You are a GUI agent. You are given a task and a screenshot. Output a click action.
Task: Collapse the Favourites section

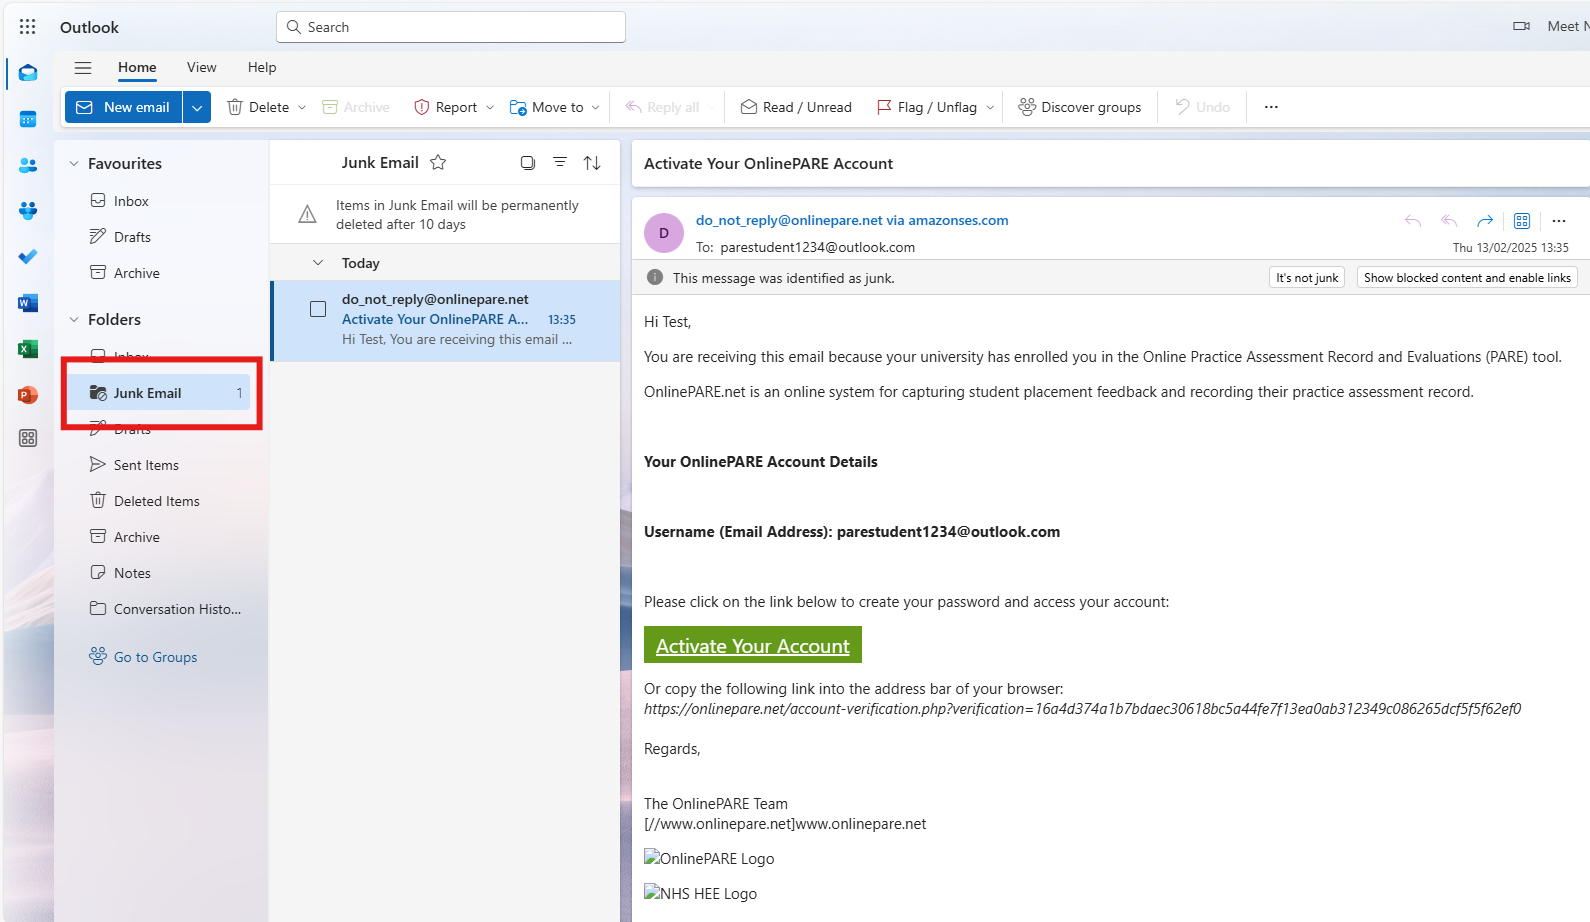[x=74, y=163]
